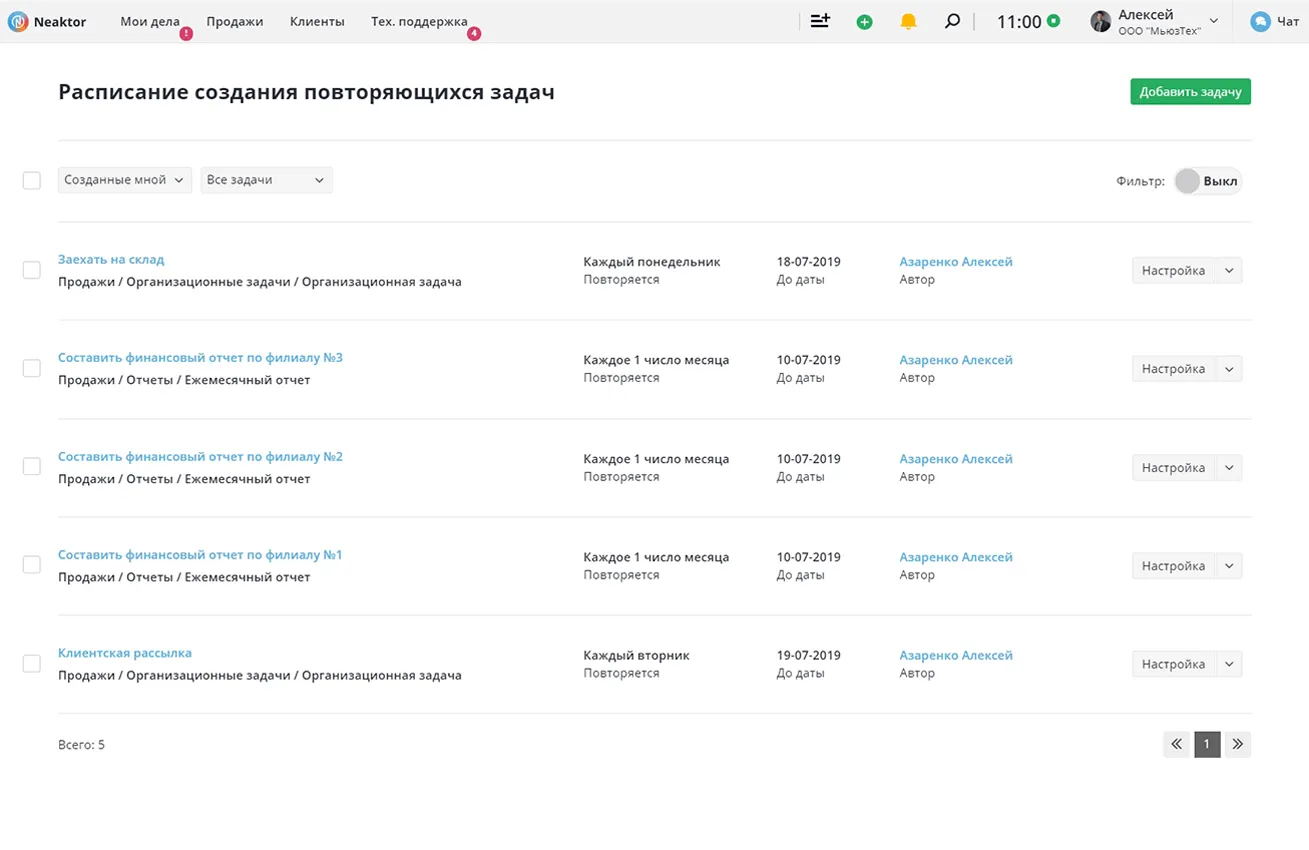Screen dimensions: 1309x850
Task: Open notifications bell icon
Action: 908,21
